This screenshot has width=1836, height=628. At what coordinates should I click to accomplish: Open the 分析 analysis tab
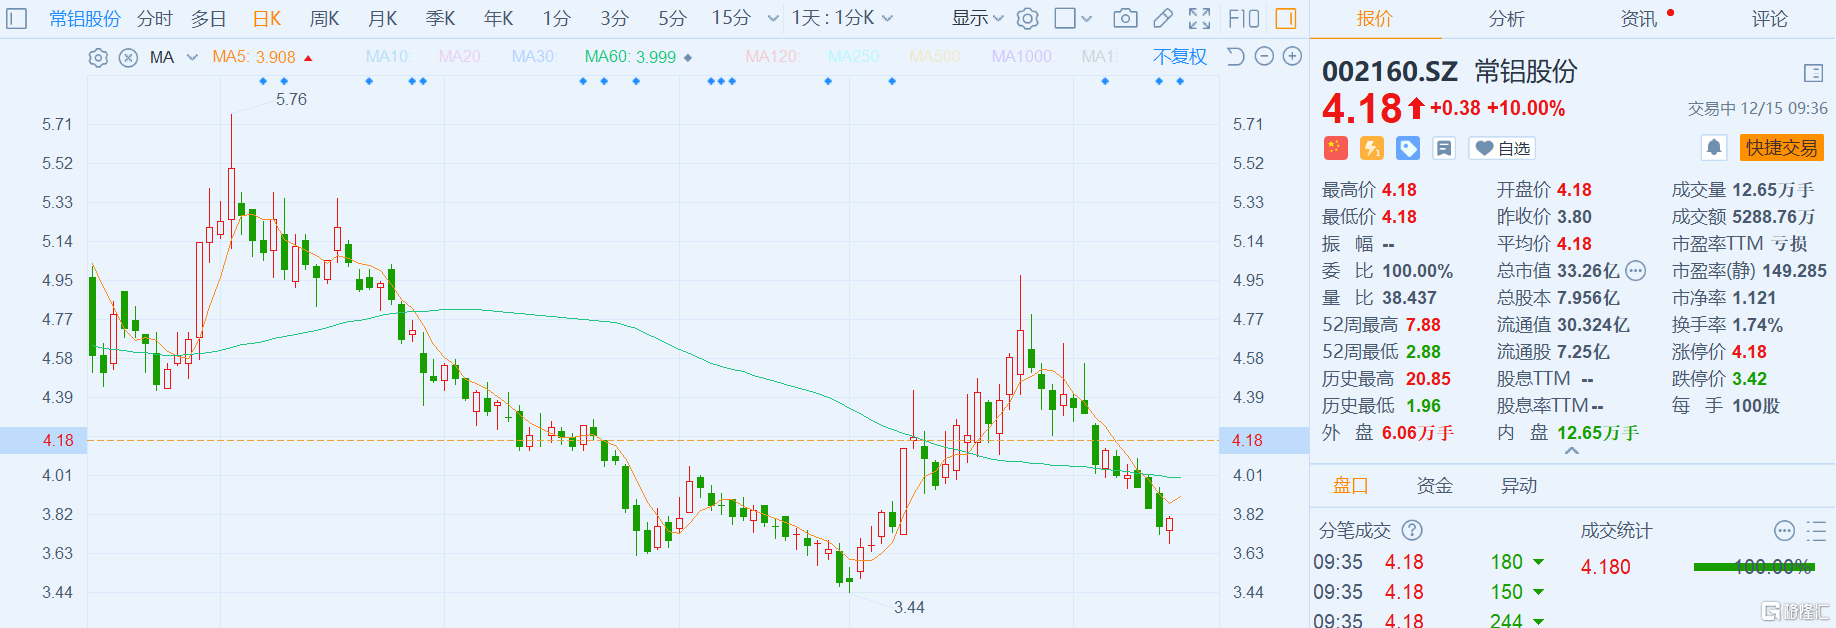pos(1506,19)
